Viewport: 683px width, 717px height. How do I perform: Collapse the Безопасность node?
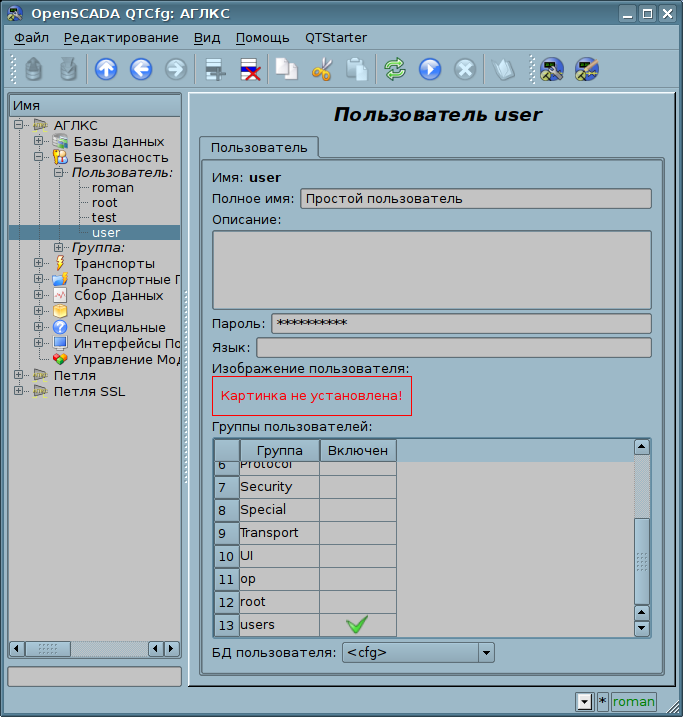tap(38, 157)
